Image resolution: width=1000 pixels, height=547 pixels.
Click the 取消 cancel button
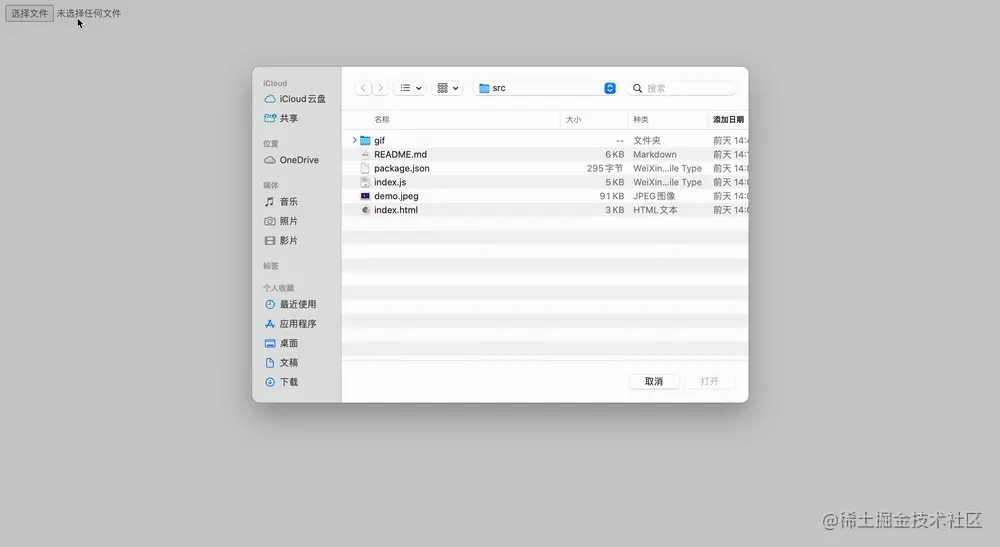pyautogui.click(x=654, y=381)
